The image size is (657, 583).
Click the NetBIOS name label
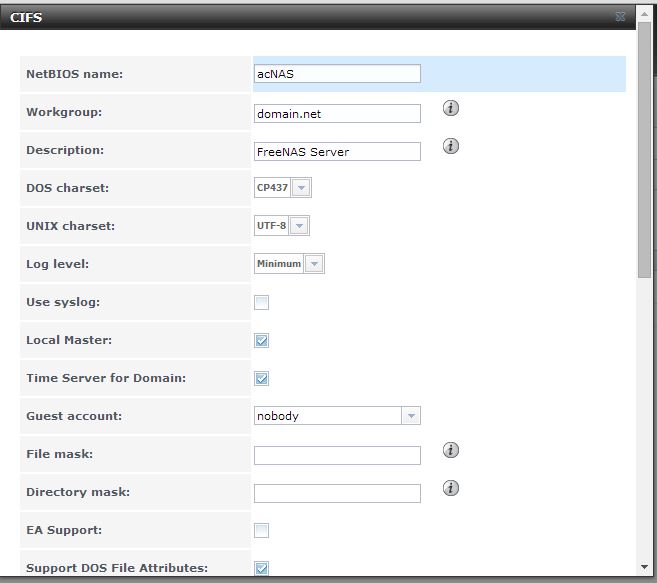tap(75, 74)
